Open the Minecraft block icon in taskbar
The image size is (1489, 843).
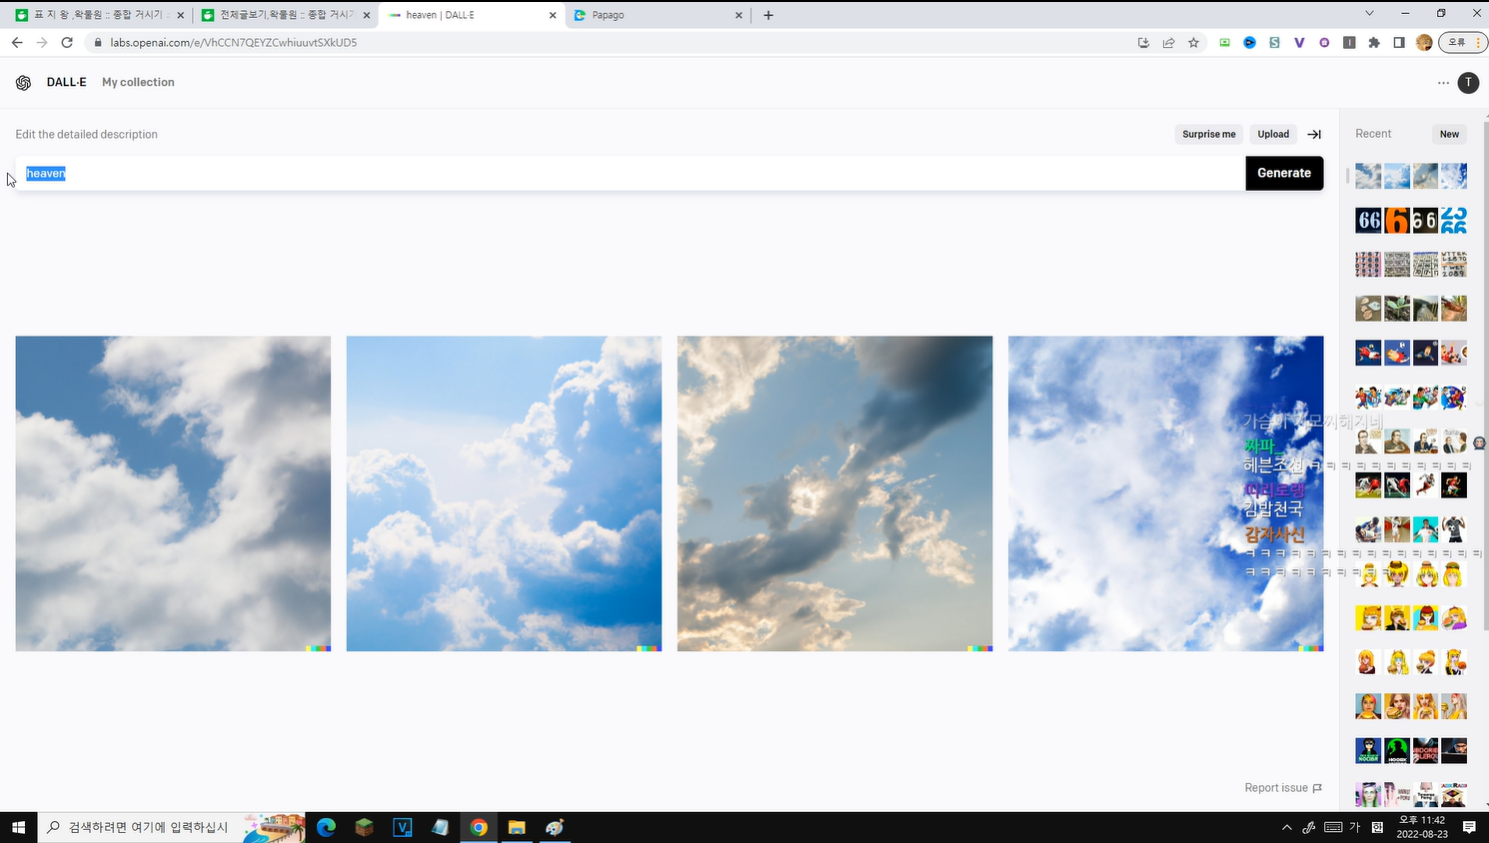pos(364,827)
